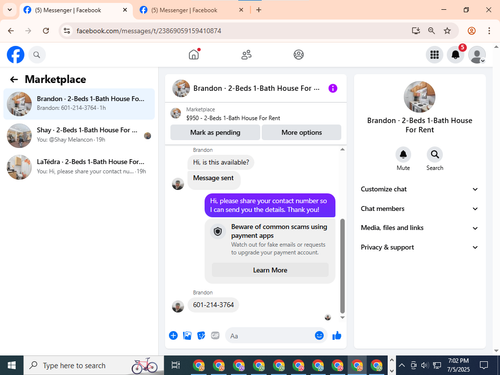Click the Facebook search magnifier icon

(37, 55)
